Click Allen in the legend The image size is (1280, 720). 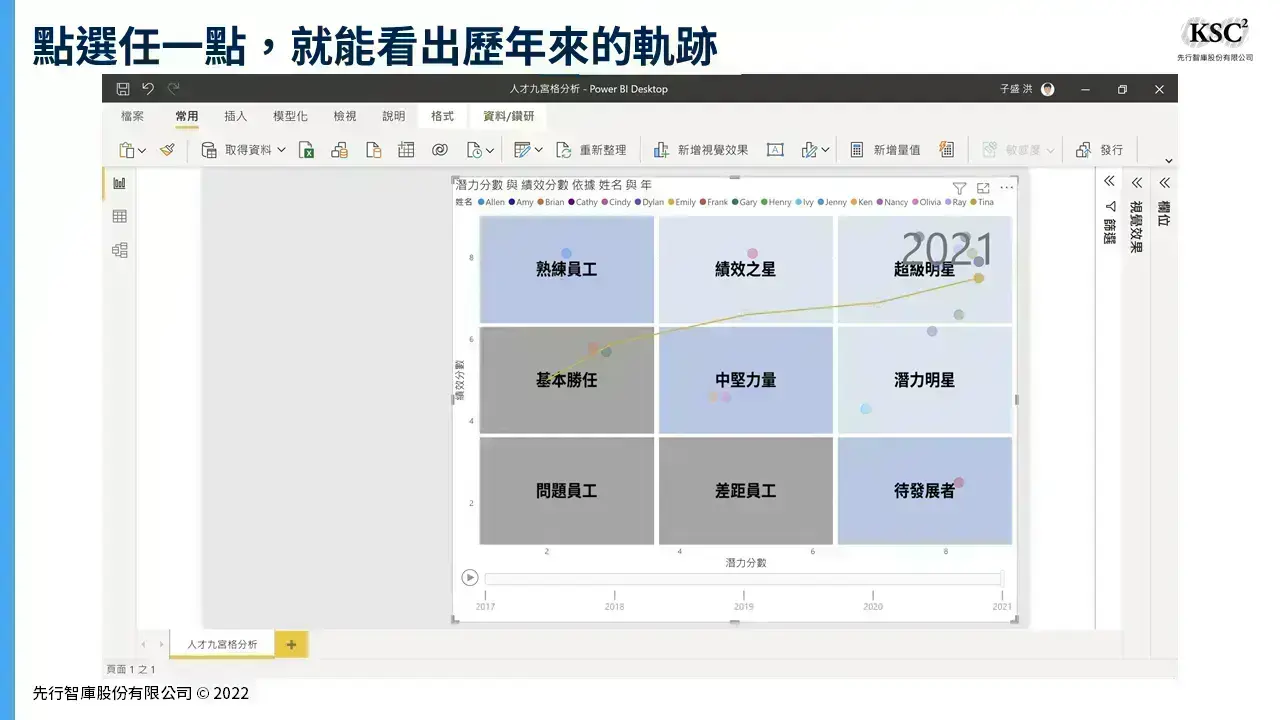[491, 202]
